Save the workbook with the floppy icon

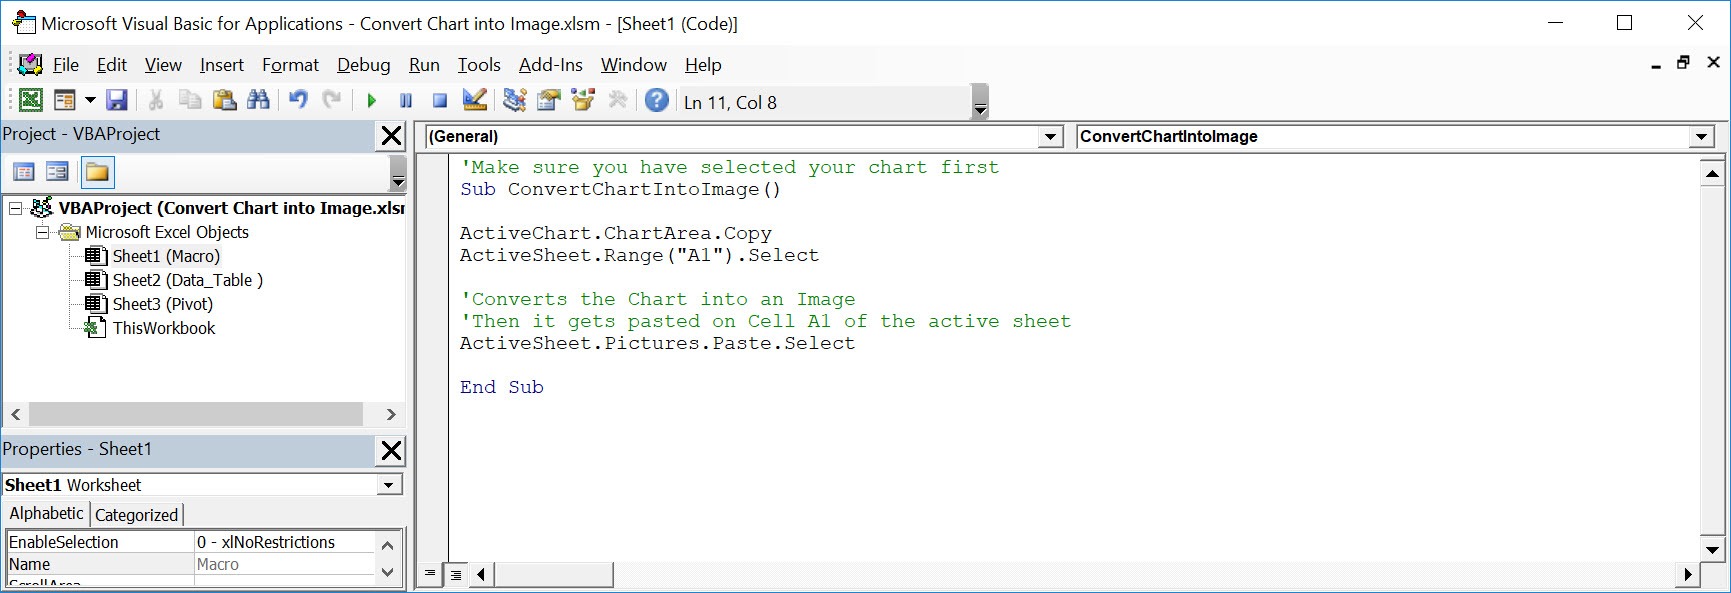pos(117,100)
